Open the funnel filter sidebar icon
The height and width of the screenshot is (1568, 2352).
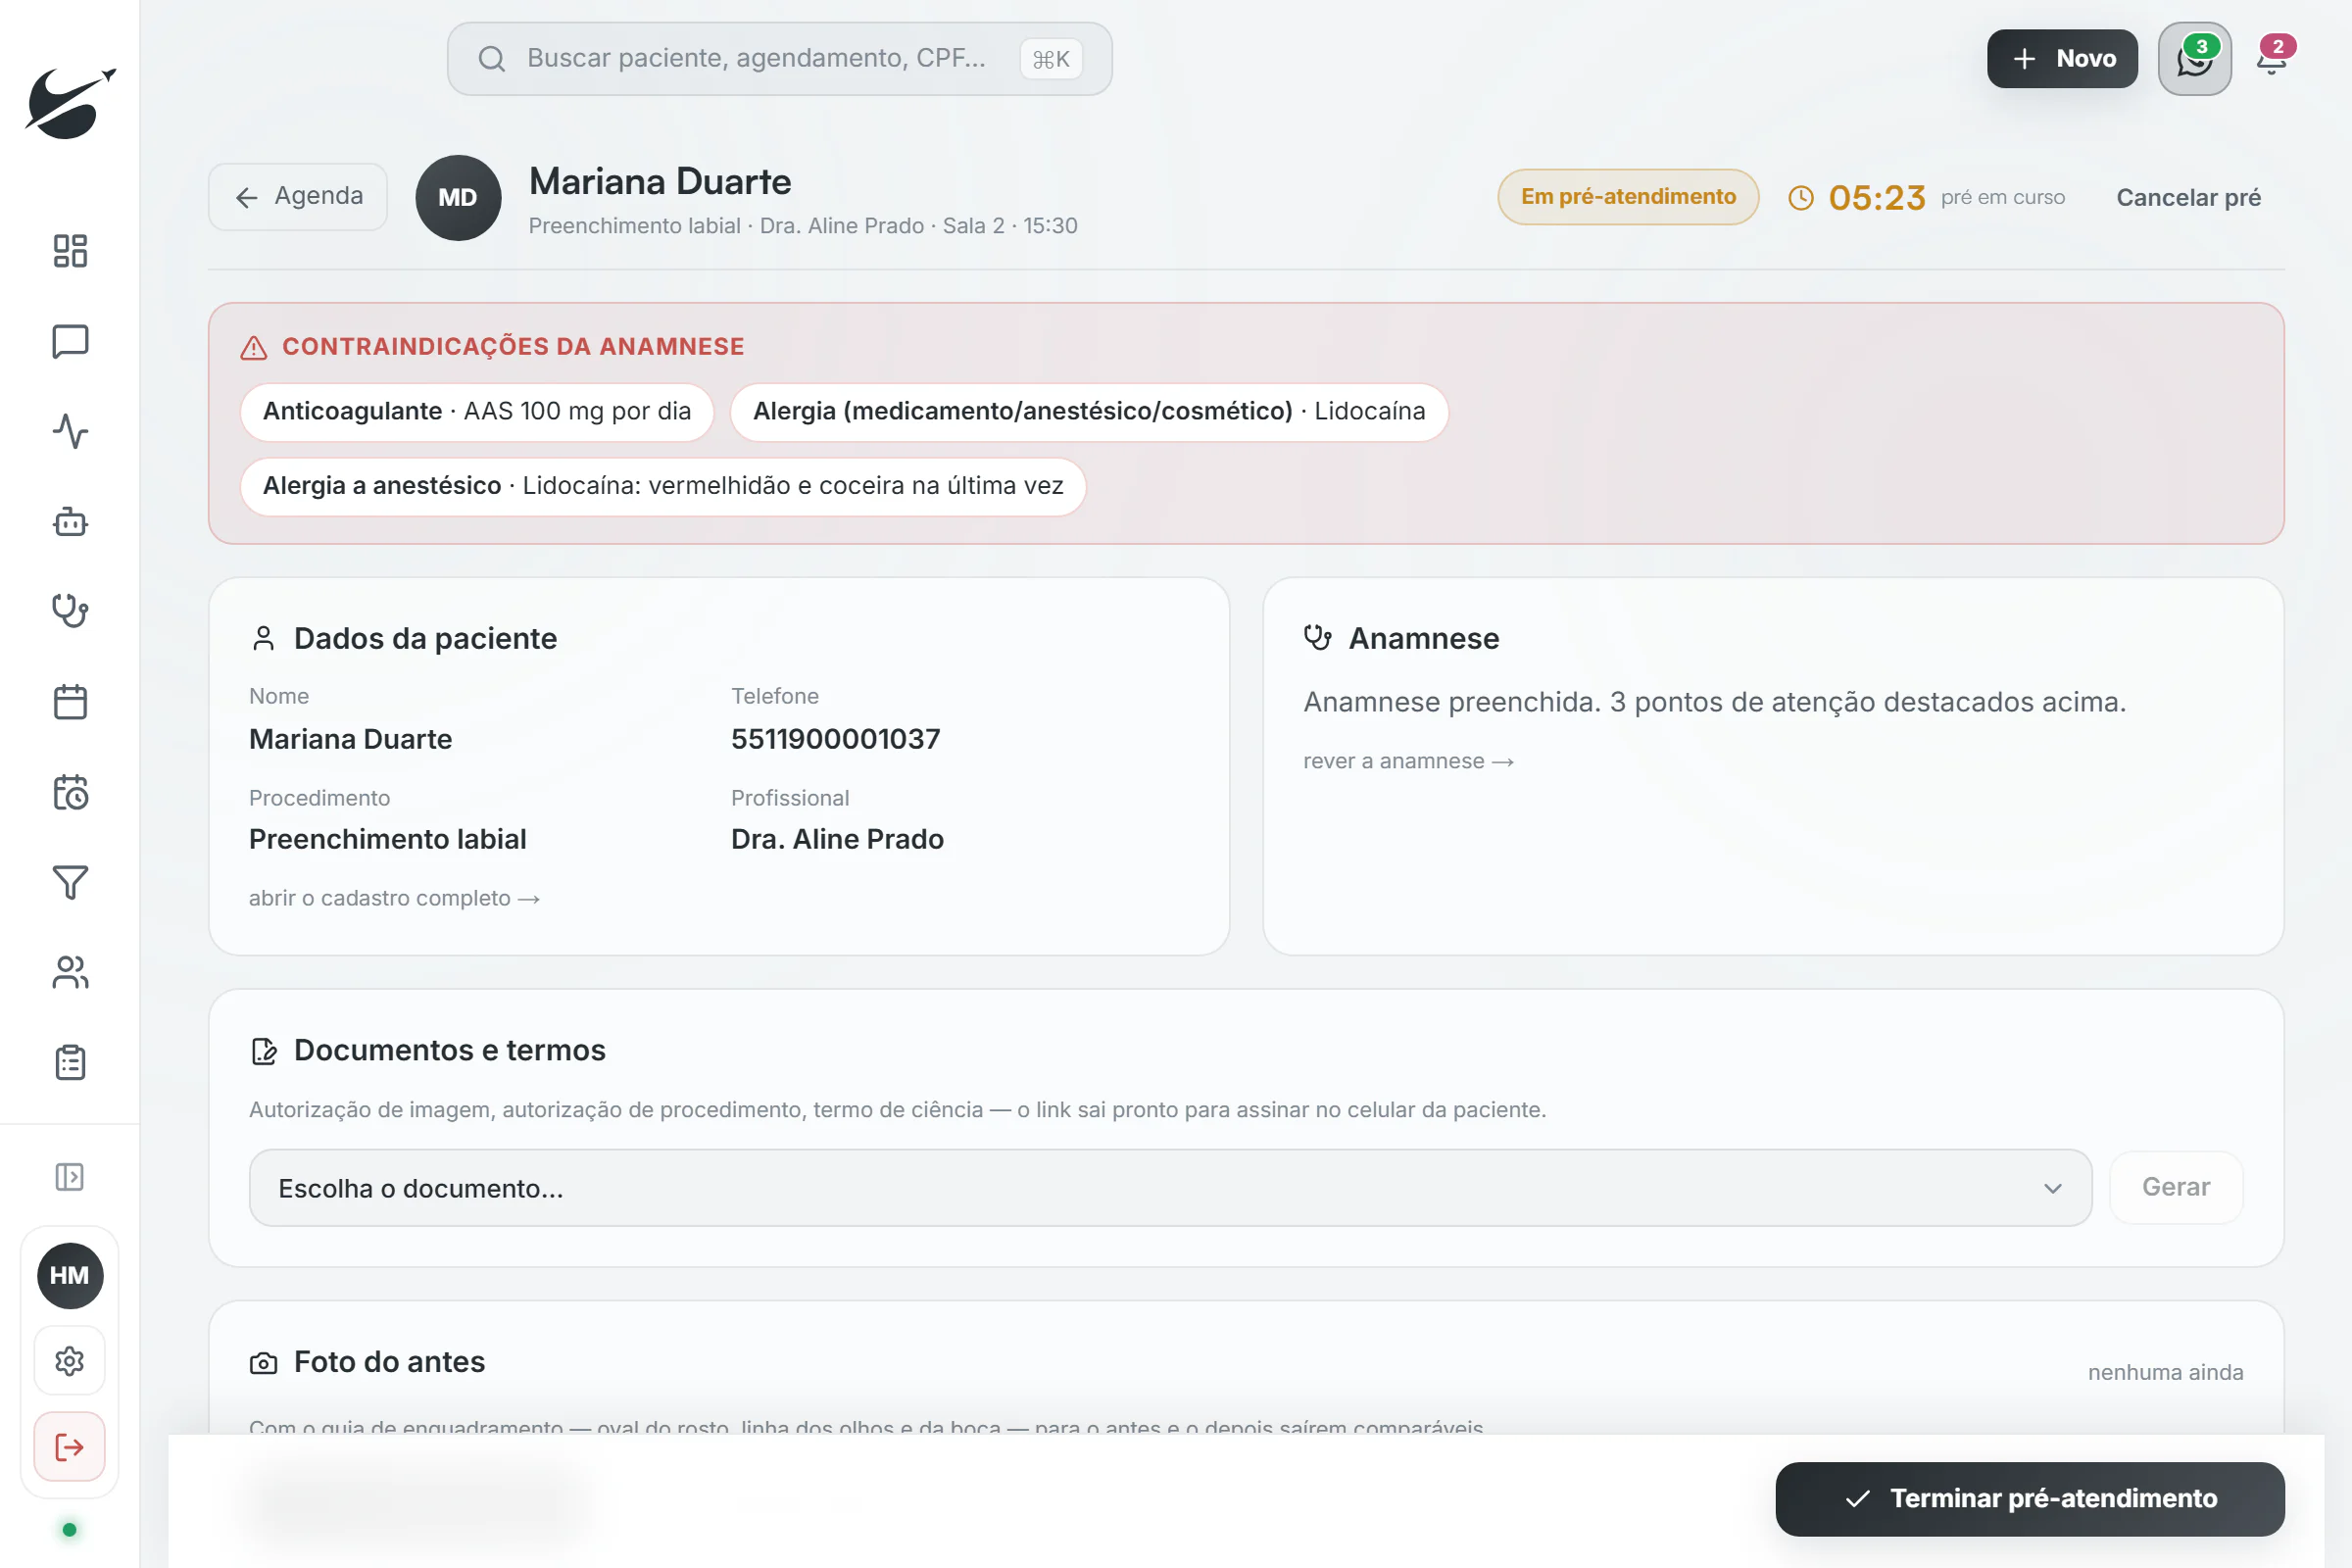[70, 882]
